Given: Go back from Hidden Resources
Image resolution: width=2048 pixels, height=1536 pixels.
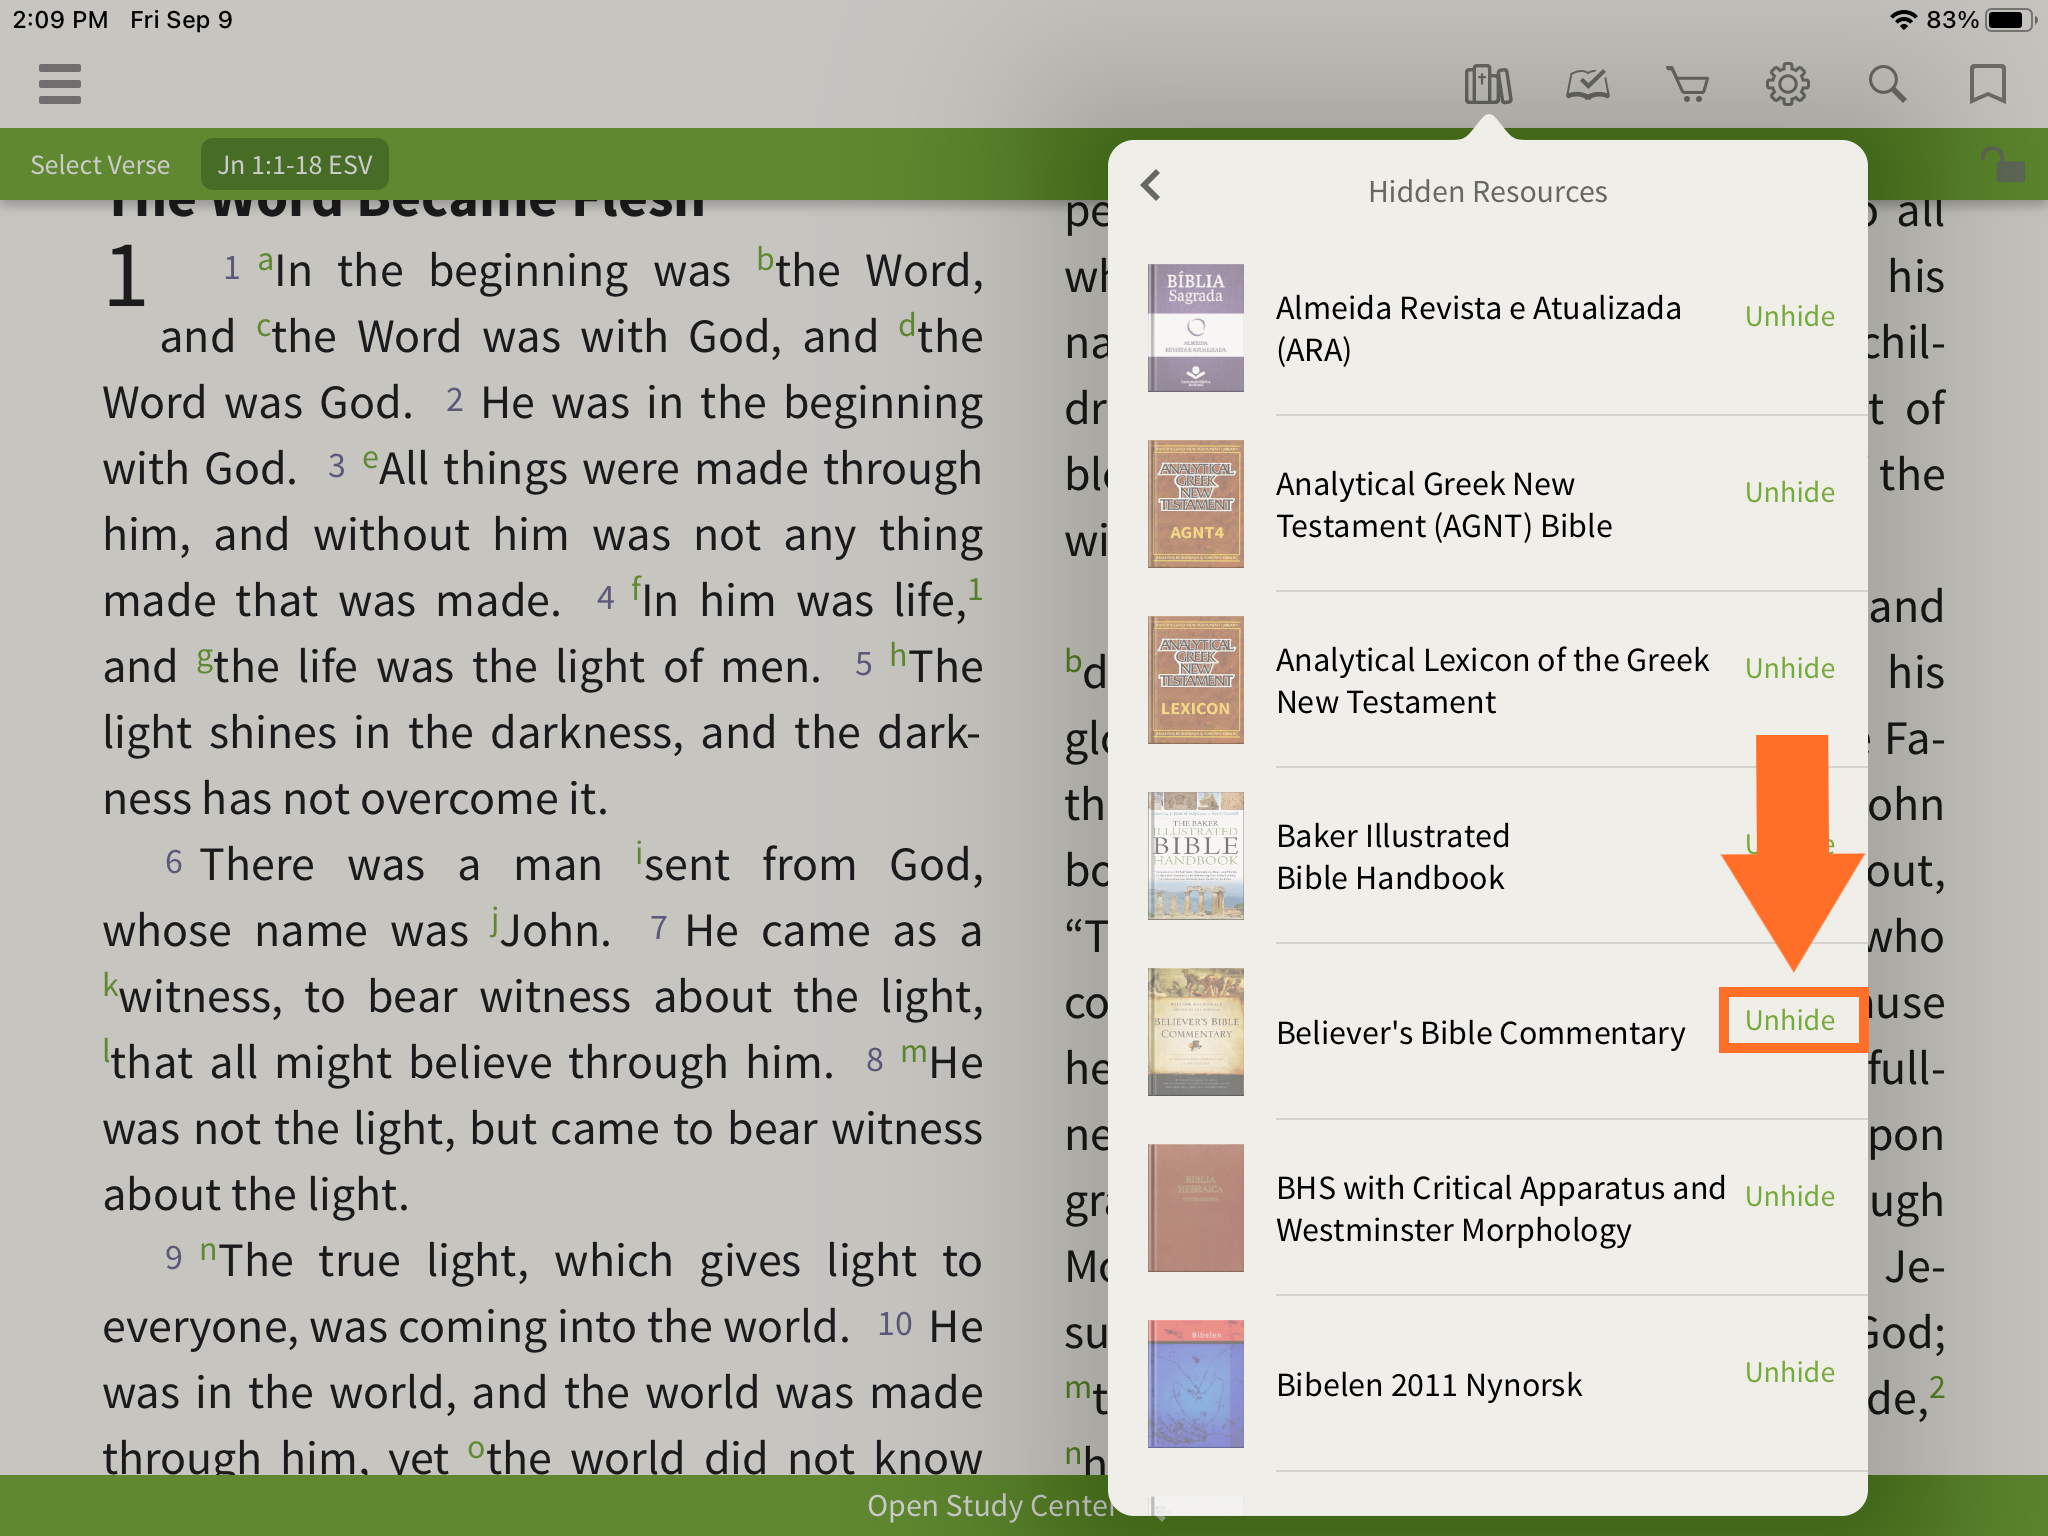Looking at the screenshot, I should click(1152, 186).
